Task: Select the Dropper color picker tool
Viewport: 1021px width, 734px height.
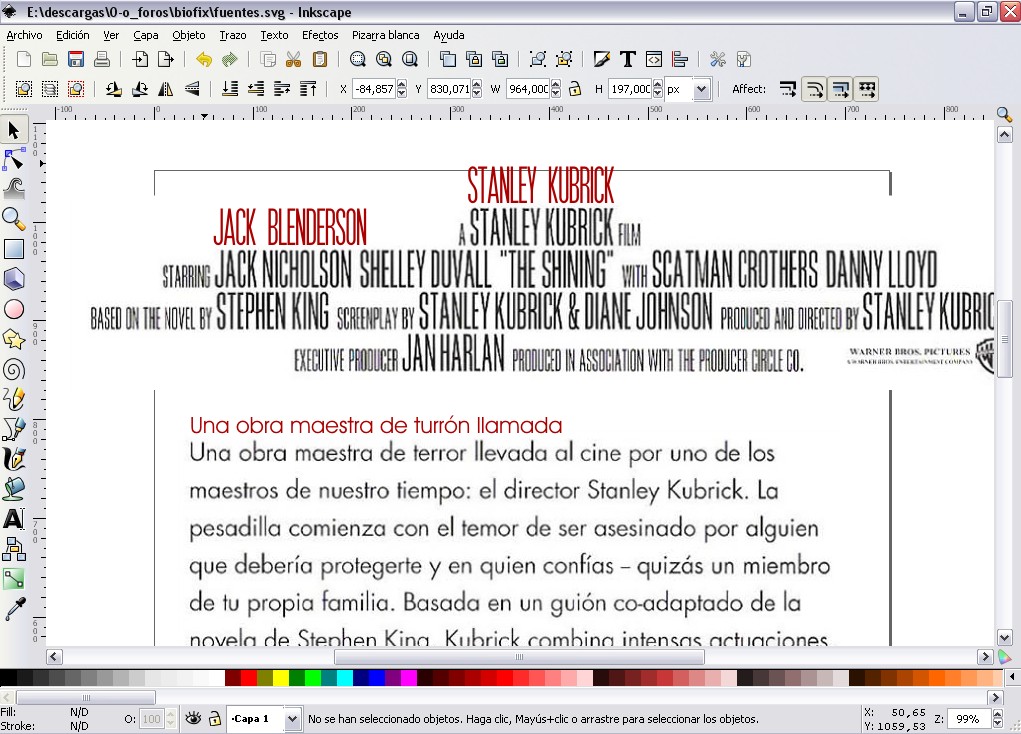Action: point(14,609)
